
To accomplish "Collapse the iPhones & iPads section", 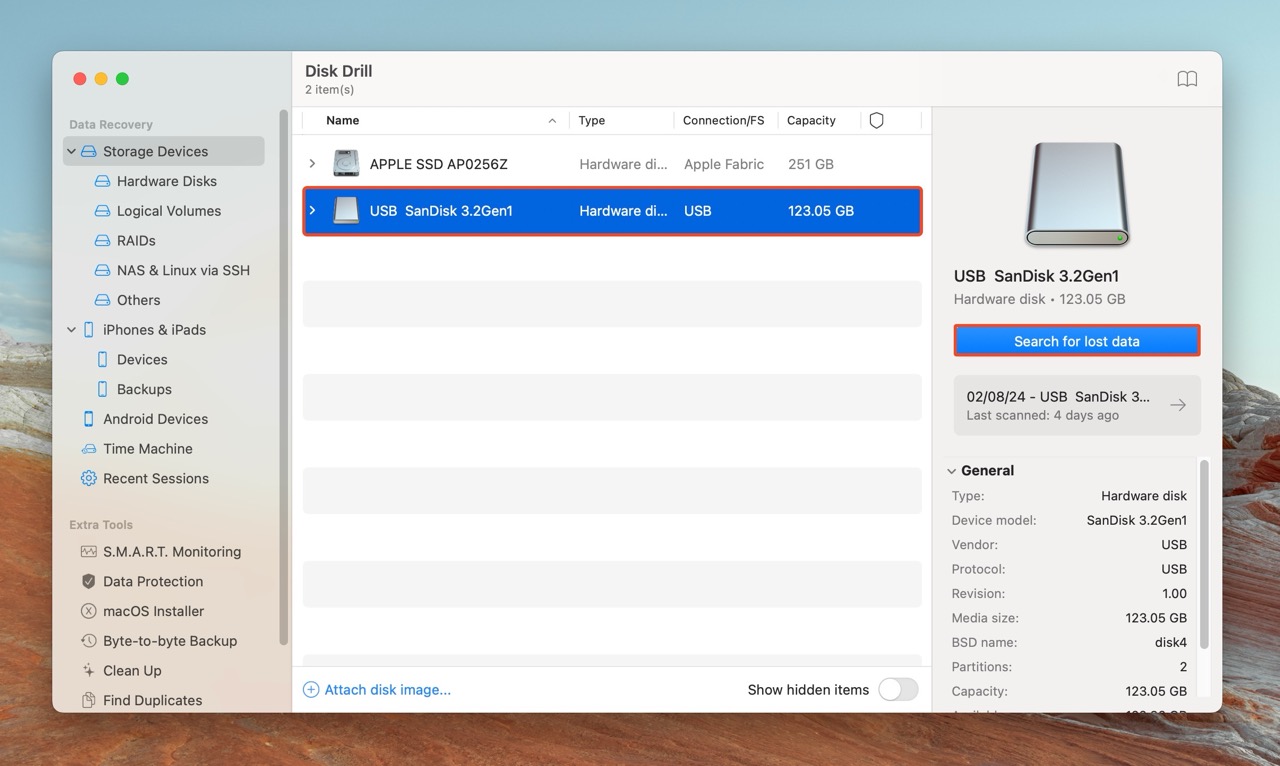I will coord(71,330).
